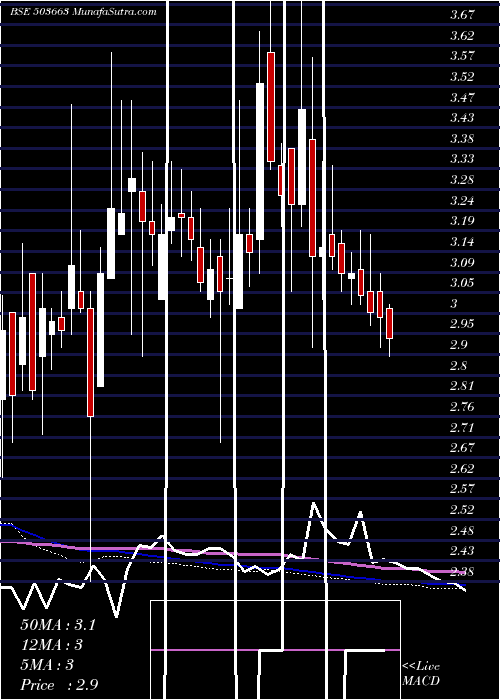Click the 2.57 price axis label
The image size is (500, 700).
[x=462, y=489]
